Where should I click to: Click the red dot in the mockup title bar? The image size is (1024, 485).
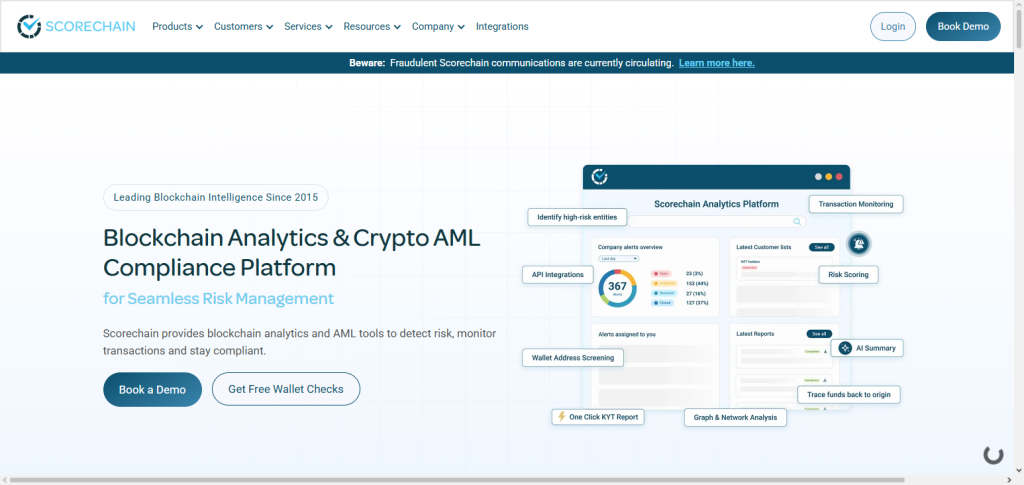click(839, 176)
